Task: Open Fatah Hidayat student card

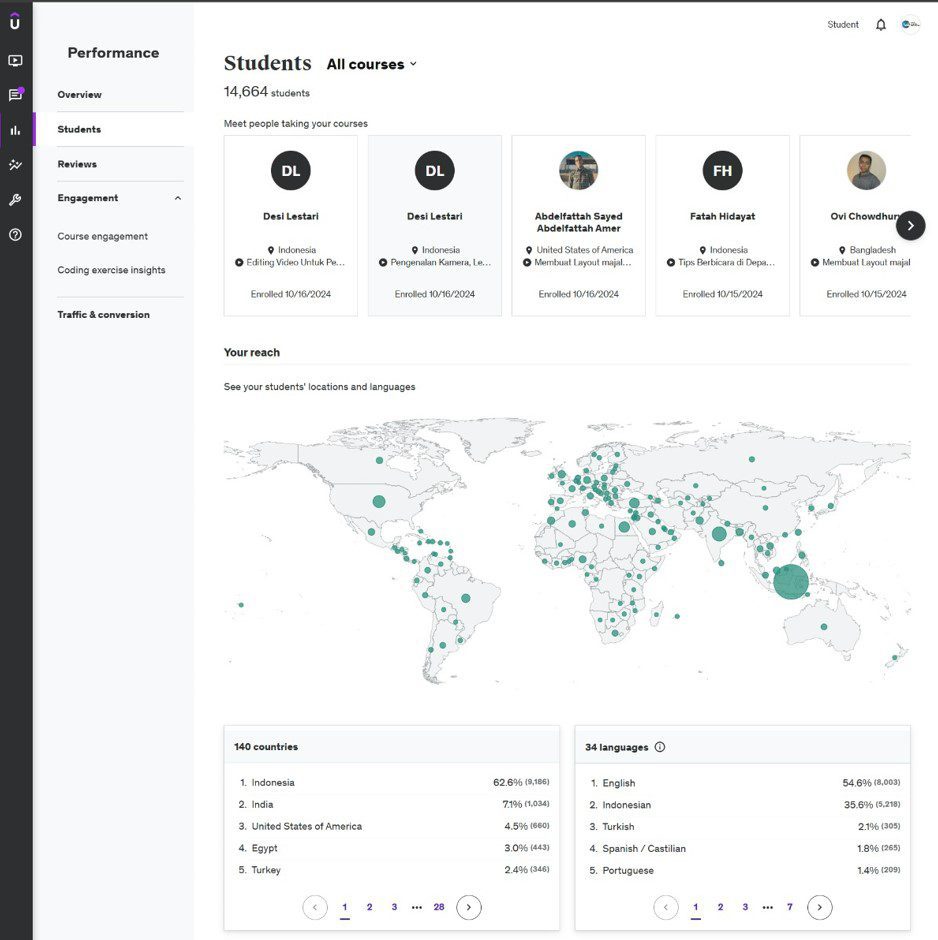Action: pos(722,226)
